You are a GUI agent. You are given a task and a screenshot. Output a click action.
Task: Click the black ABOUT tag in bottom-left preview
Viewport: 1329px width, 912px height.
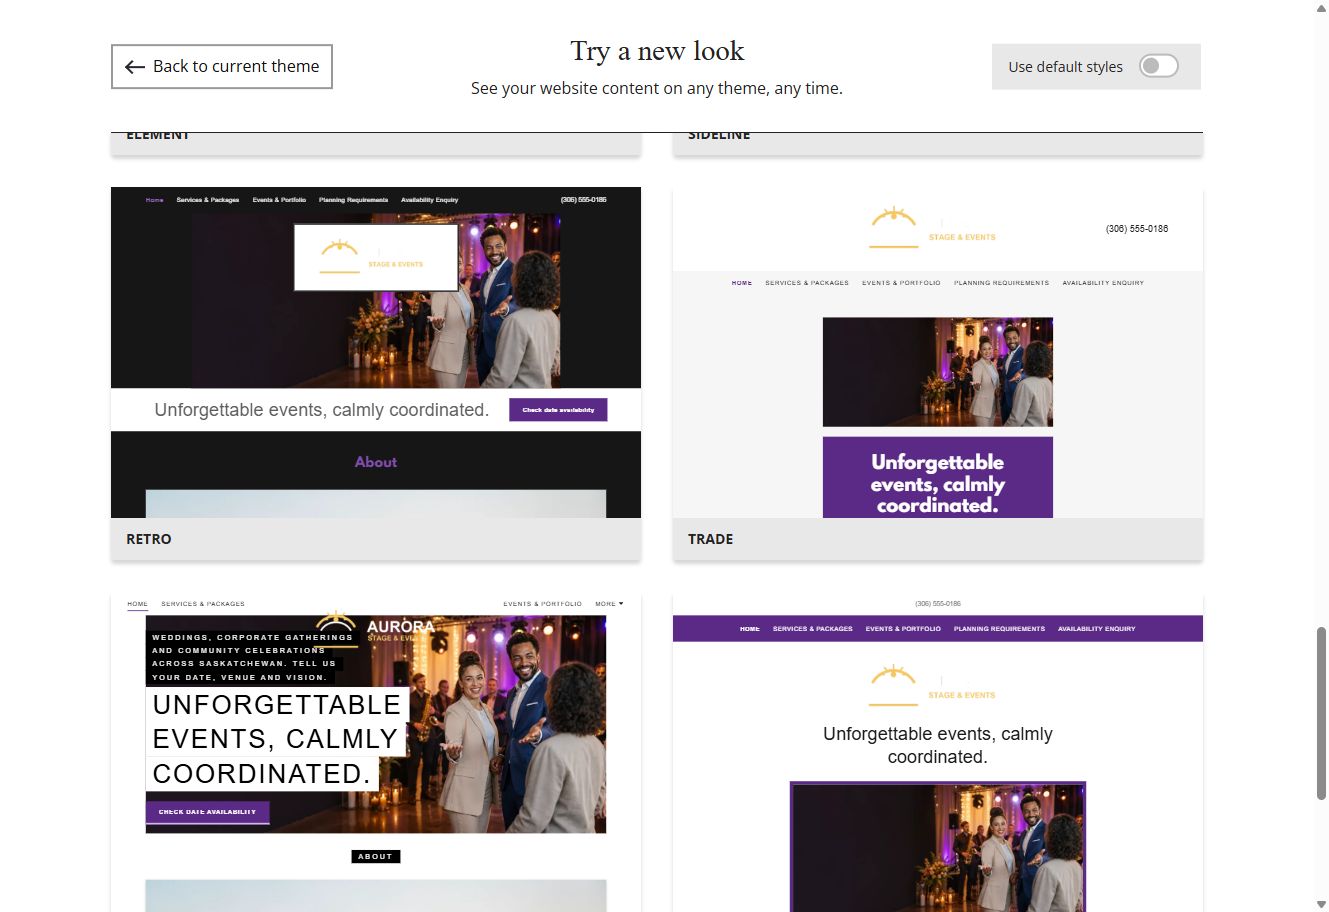click(x=376, y=856)
